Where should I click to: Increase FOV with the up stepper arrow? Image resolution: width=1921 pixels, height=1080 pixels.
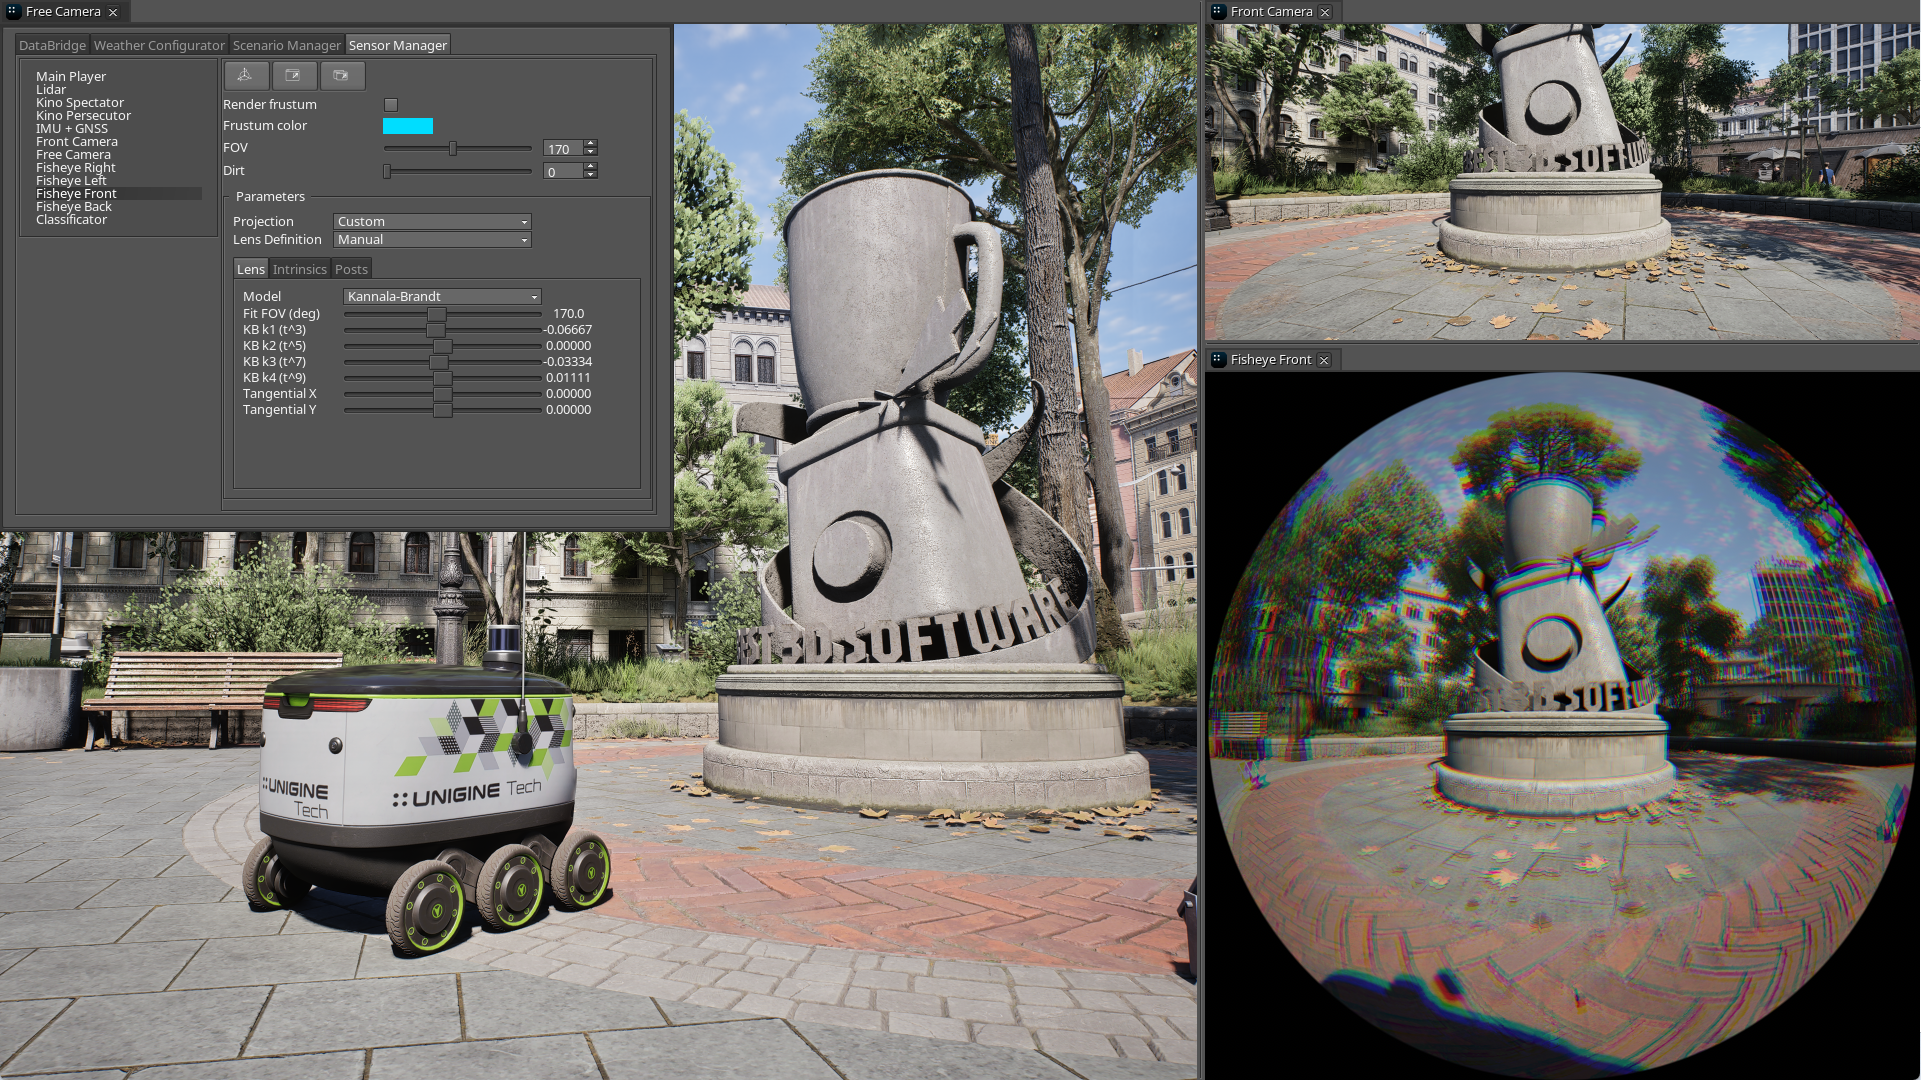point(591,144)
